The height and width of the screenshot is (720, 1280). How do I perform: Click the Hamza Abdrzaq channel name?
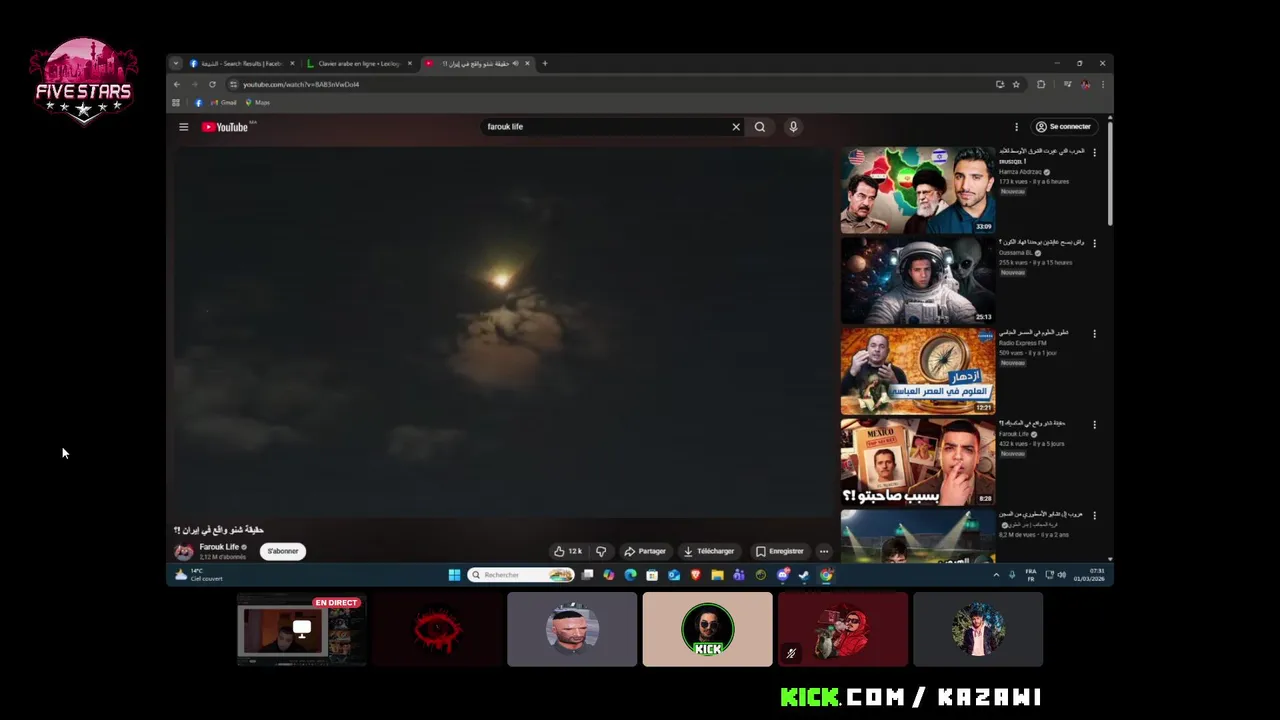click(x=1020, y=172)
